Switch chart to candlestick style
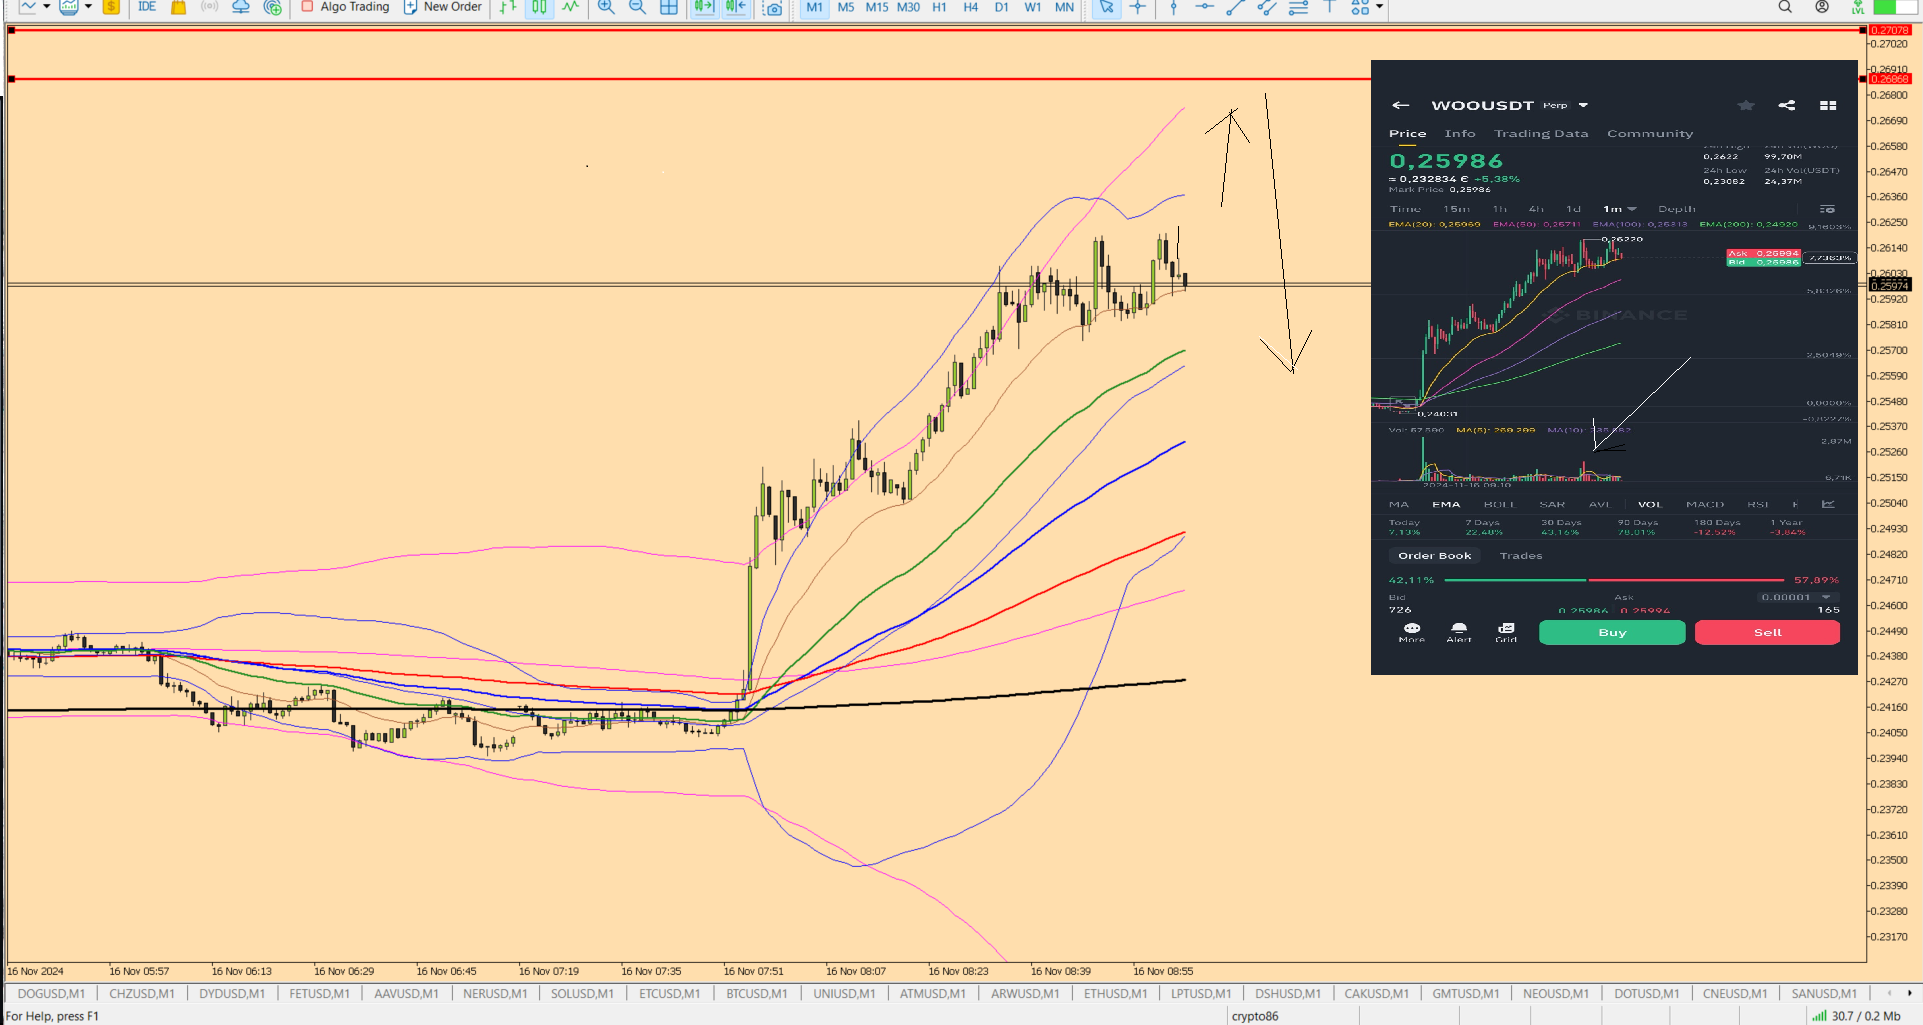This screenshot has height=1025, width=1923. (x=539, y=7)
